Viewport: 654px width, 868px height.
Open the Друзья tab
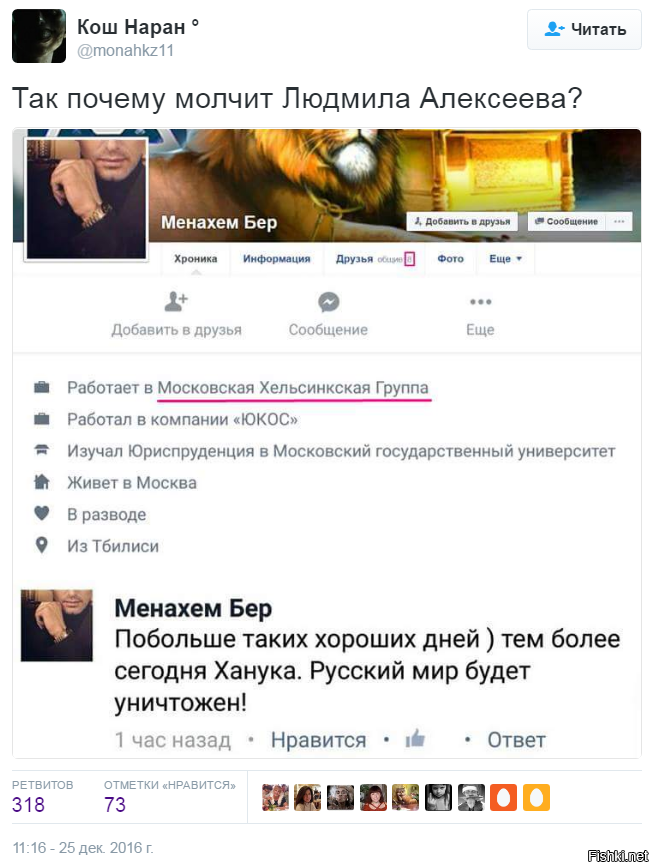click(374, 259)
